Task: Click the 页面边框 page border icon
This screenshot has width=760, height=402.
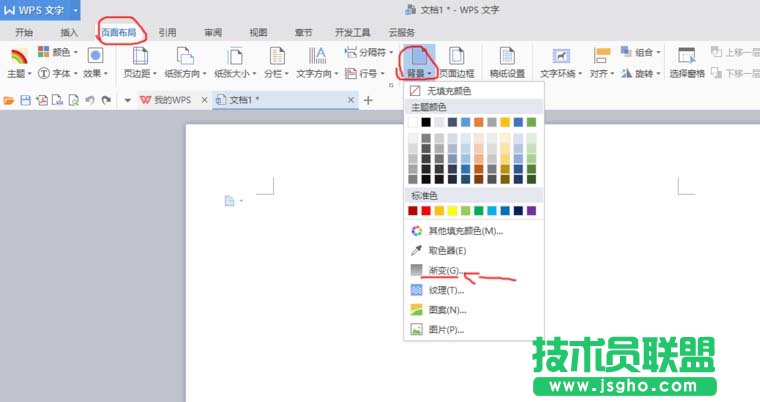Action: click(457, 56)
